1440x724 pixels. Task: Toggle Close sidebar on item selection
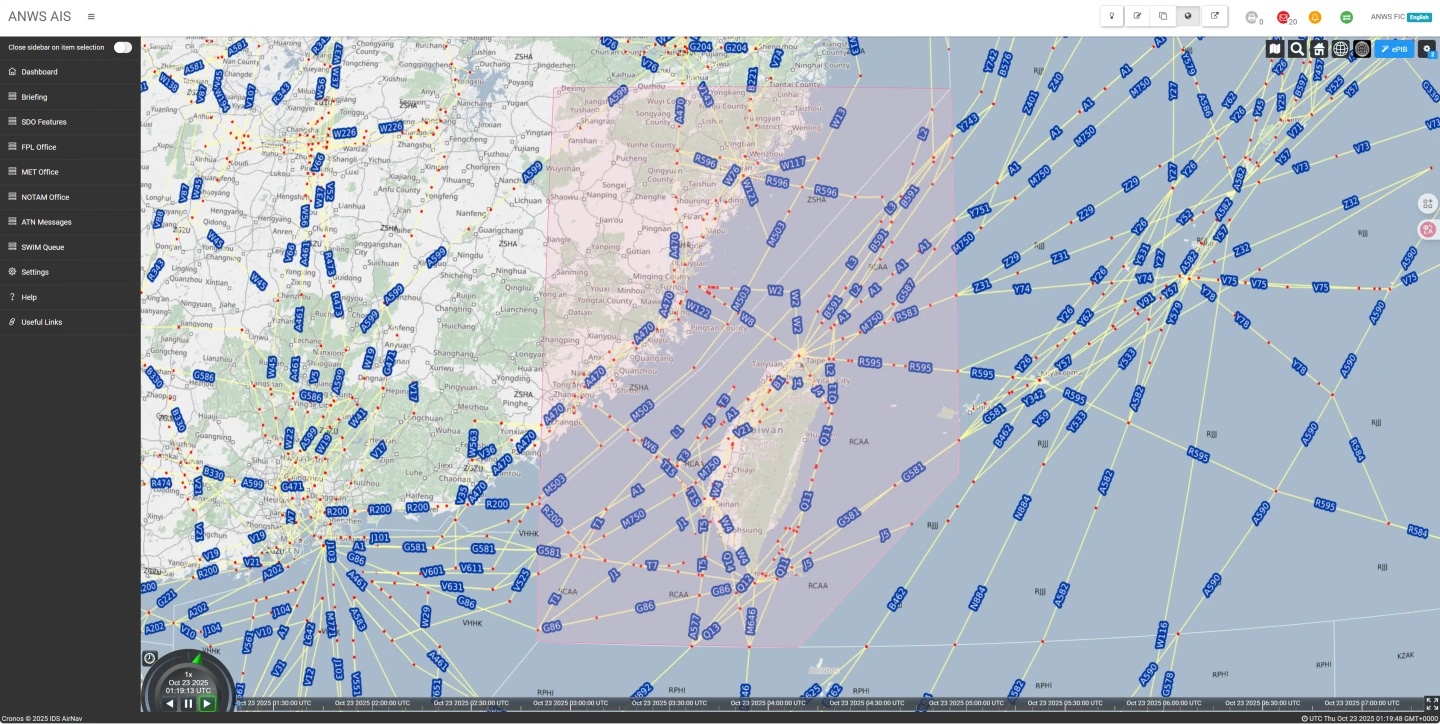(122, 47)
